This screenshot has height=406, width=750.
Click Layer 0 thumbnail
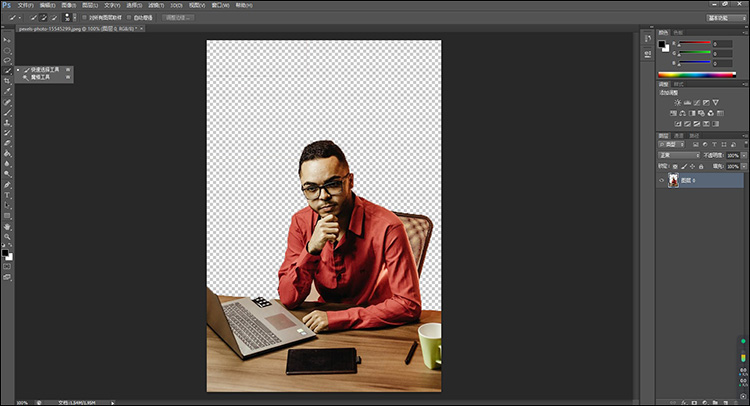(x=673, y=180)
